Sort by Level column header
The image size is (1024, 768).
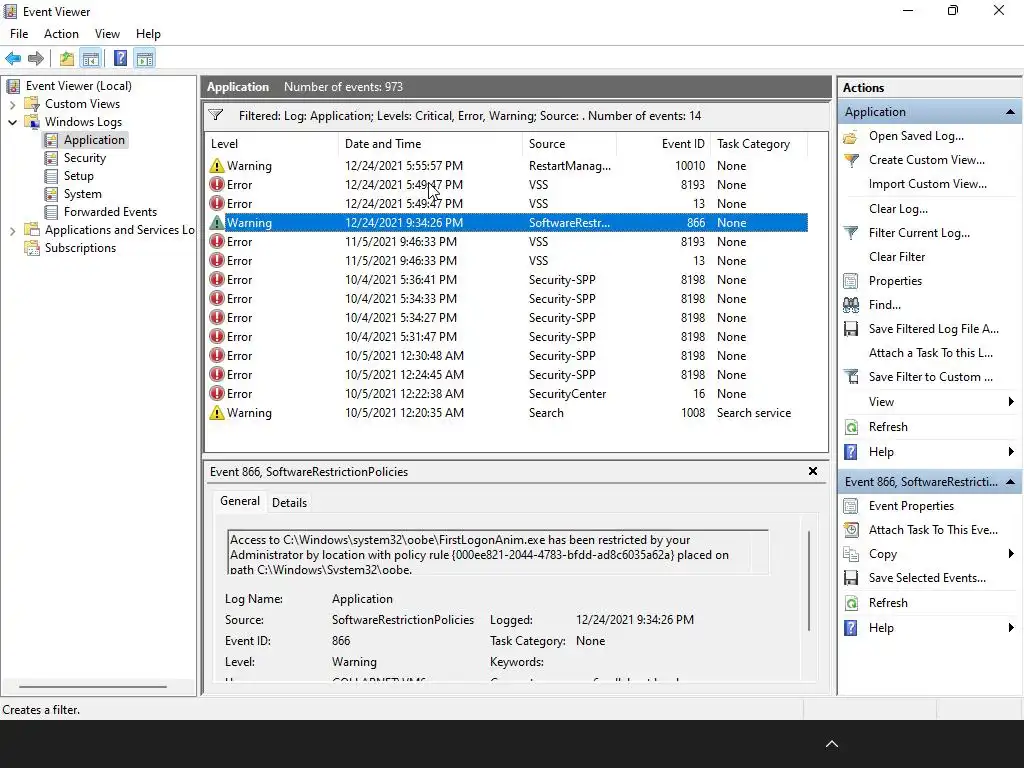pyautogui.click(x=272, y=144)
